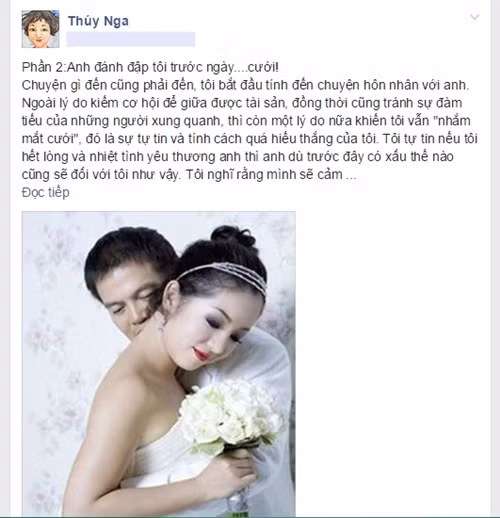Open the Thúy Nga profile name link
The image size is (500, 518).
point(98,21)
